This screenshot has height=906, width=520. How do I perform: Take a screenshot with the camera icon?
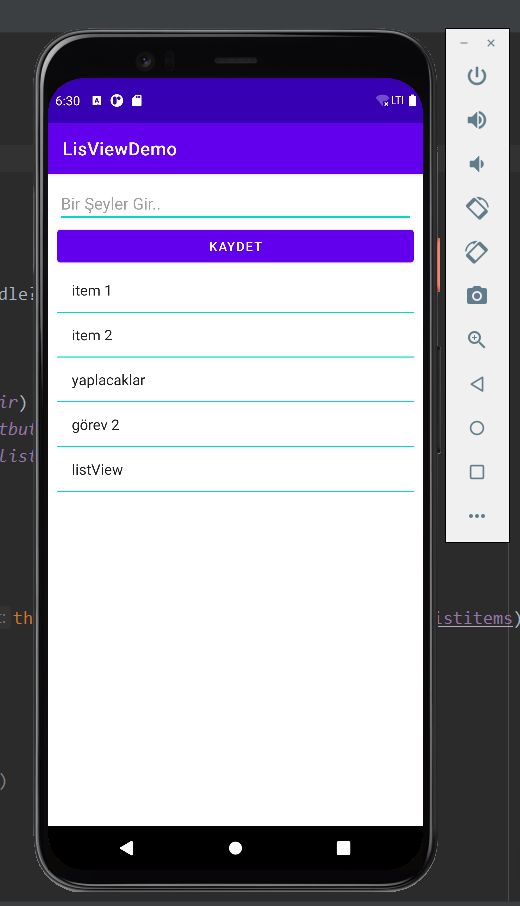477,295
